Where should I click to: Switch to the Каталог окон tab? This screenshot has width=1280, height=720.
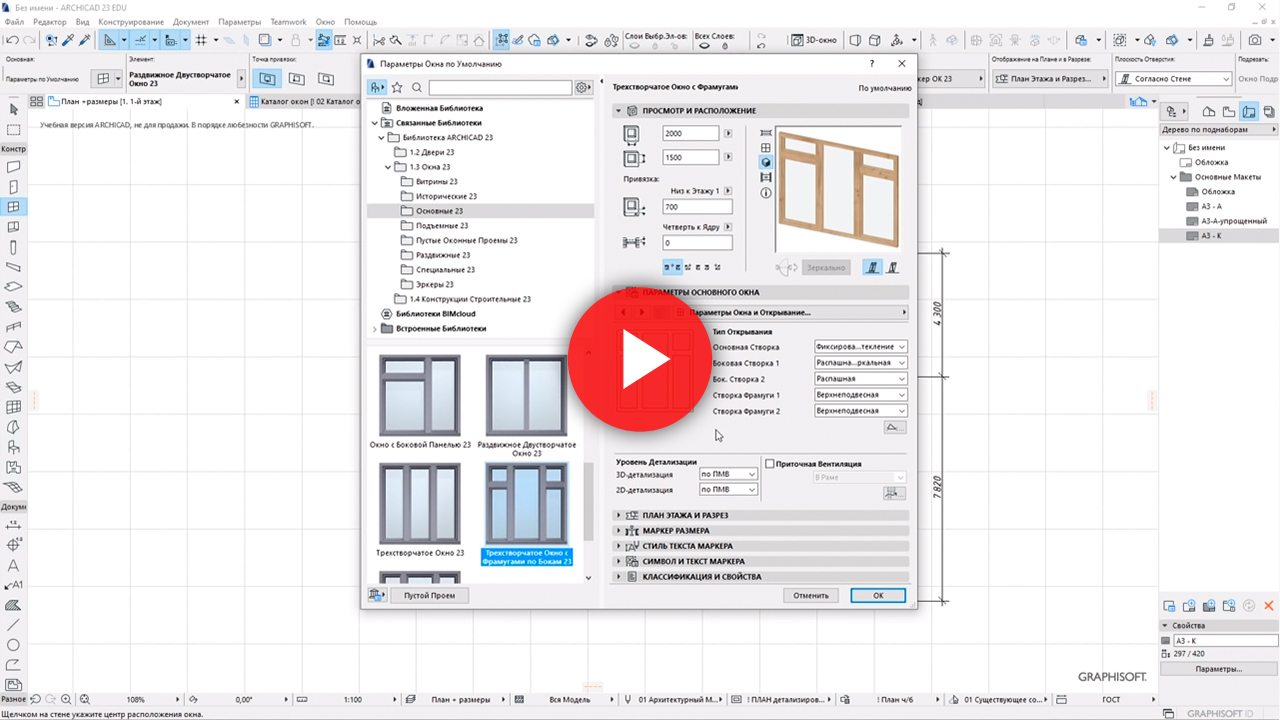tap(303, 102)
